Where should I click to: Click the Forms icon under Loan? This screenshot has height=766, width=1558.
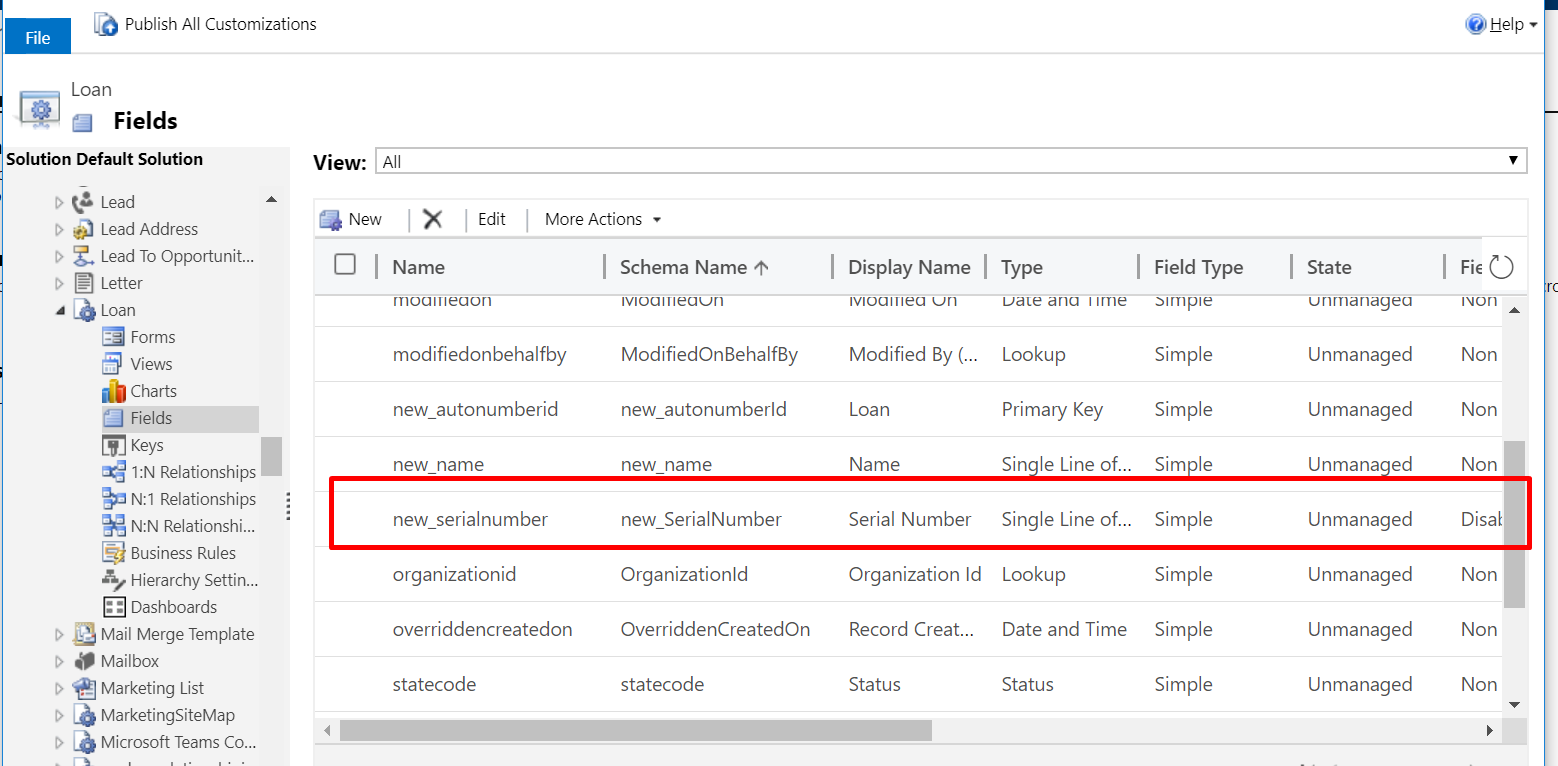tap(113, 337)
